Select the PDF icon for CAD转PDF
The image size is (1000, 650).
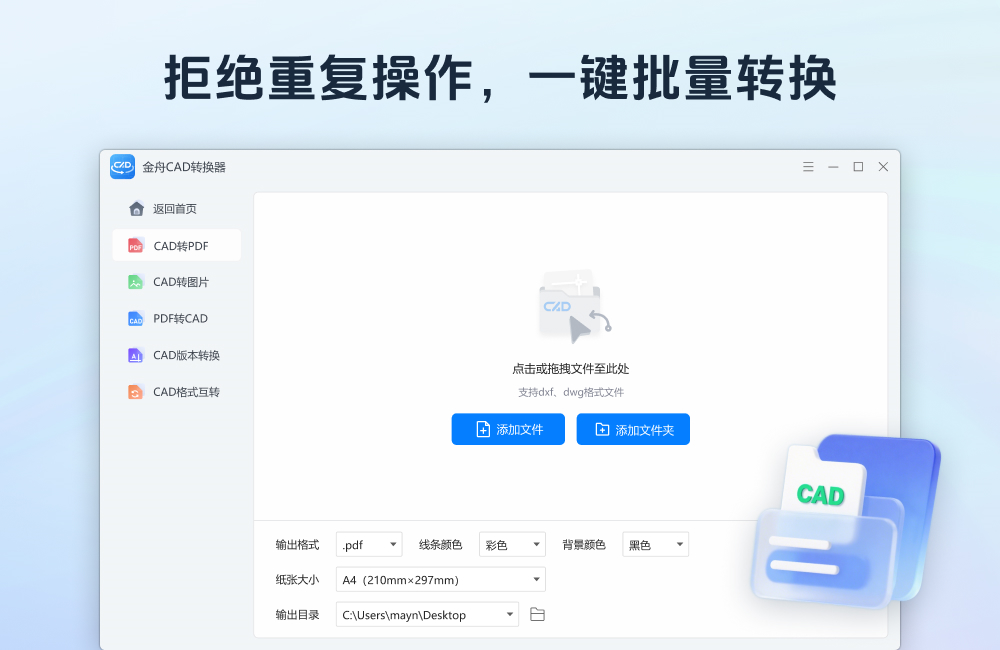pyautogui.click(x=136, y=246)
